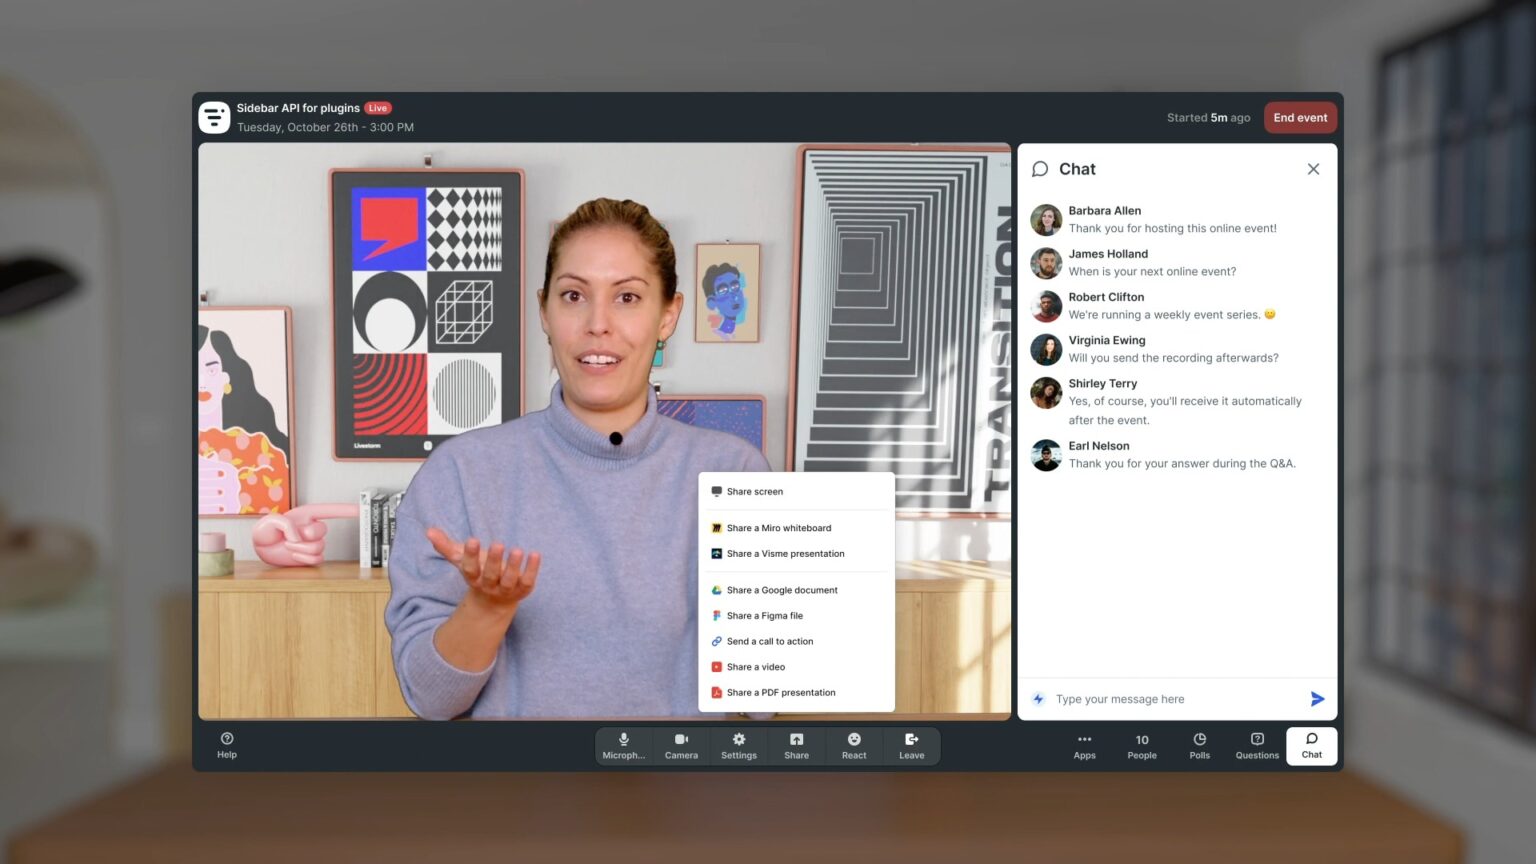The width and height of the screenshot is (1536, 864).
Task: Toggle the Chat sidebar button
Action: (x=1311, y=746)
